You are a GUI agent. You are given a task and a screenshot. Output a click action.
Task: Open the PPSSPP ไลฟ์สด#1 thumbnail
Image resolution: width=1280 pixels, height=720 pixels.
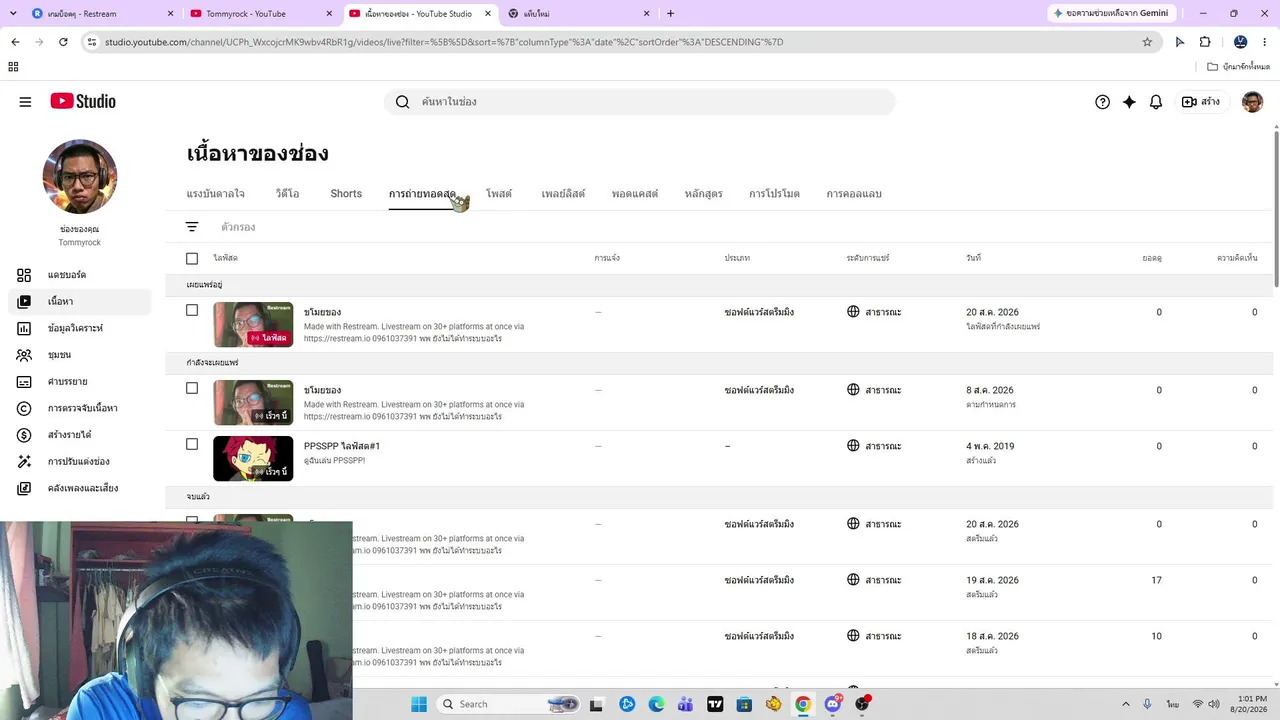click(x=253, y=459)
